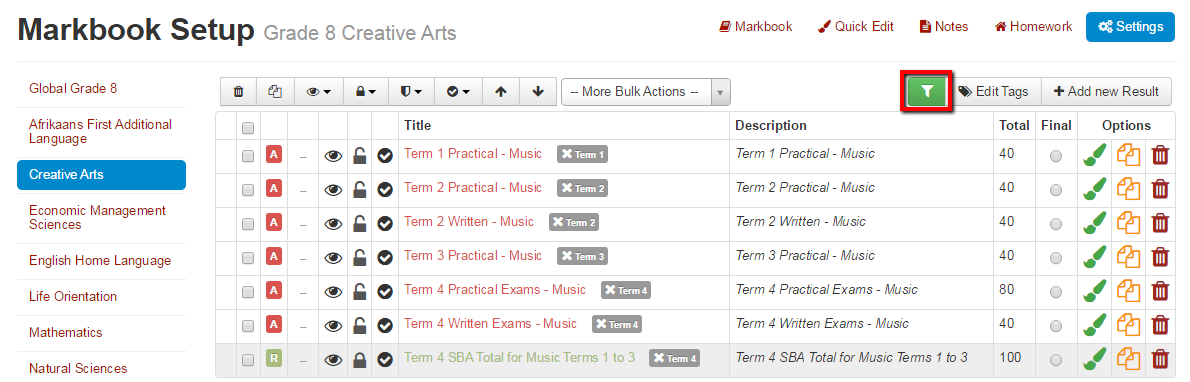Click the bulk delete trash toolbar icon
The image size is (1190, 382).
click(238, 91)
